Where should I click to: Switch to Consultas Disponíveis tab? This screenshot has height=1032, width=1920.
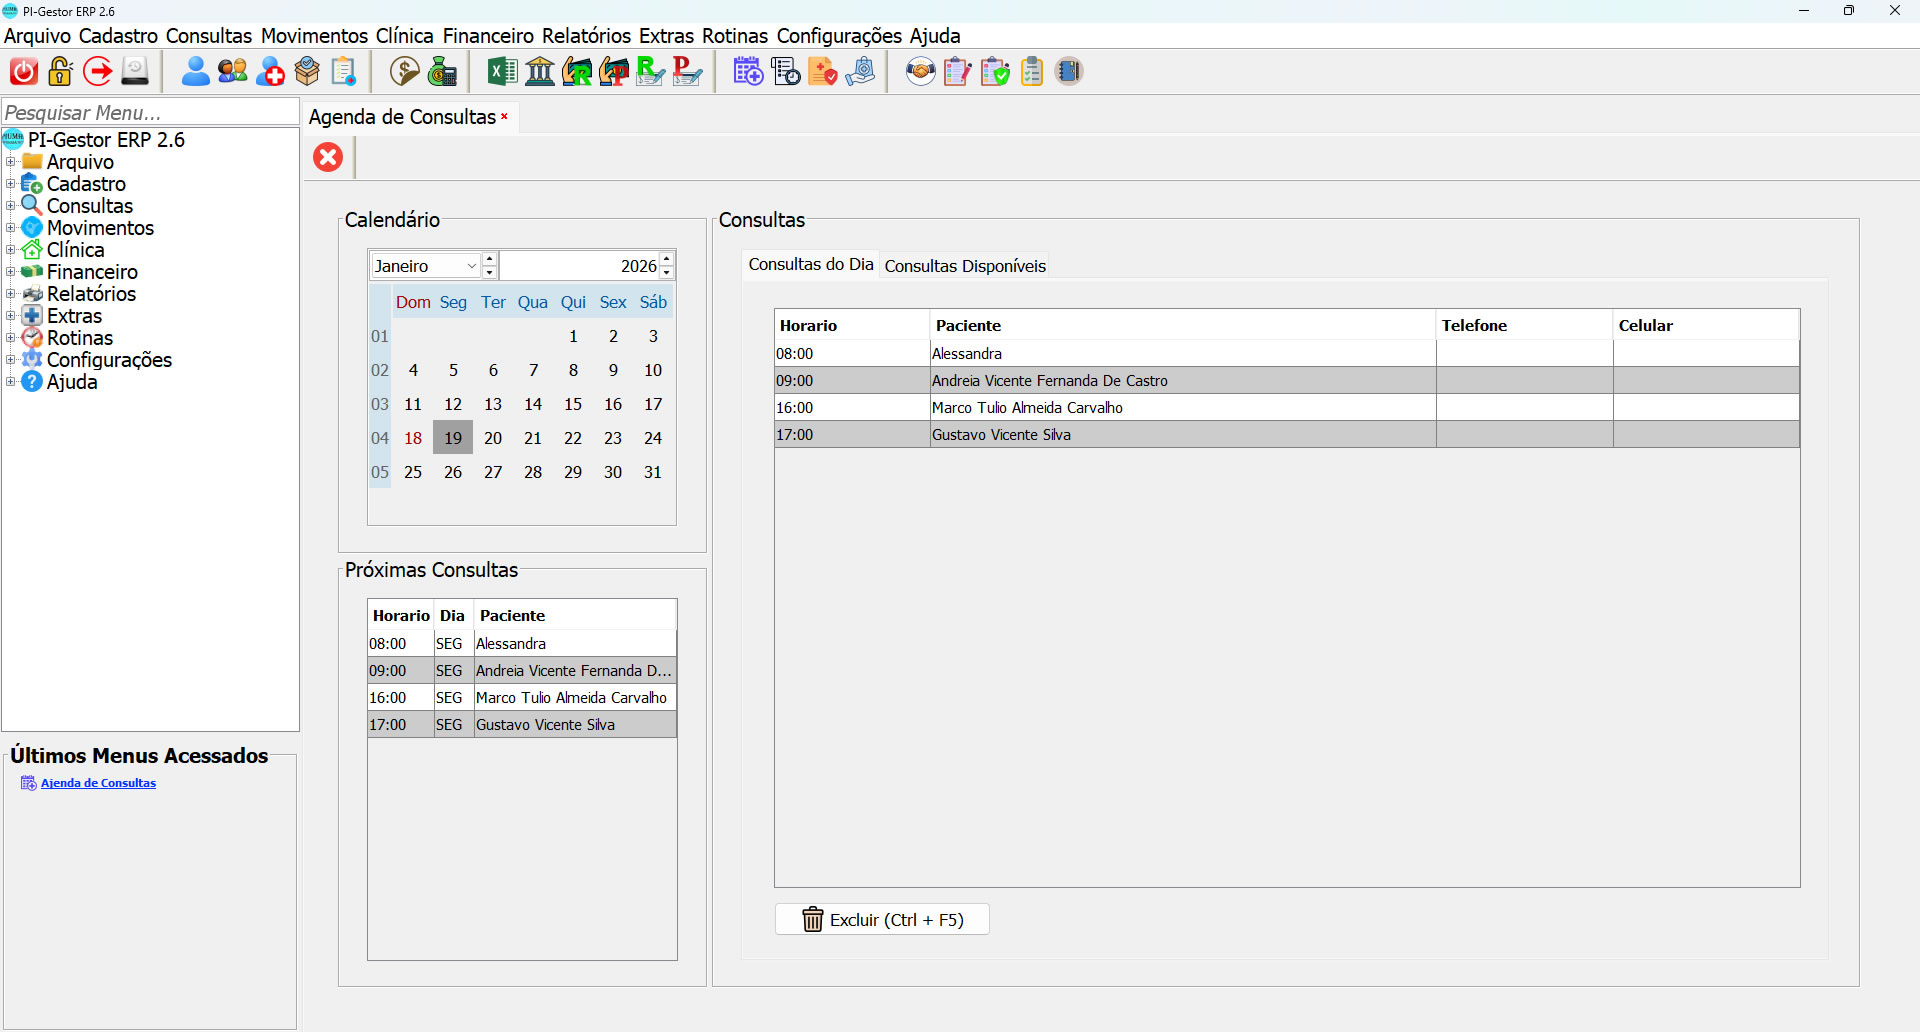pyautogui.click(x=965, y=266)
